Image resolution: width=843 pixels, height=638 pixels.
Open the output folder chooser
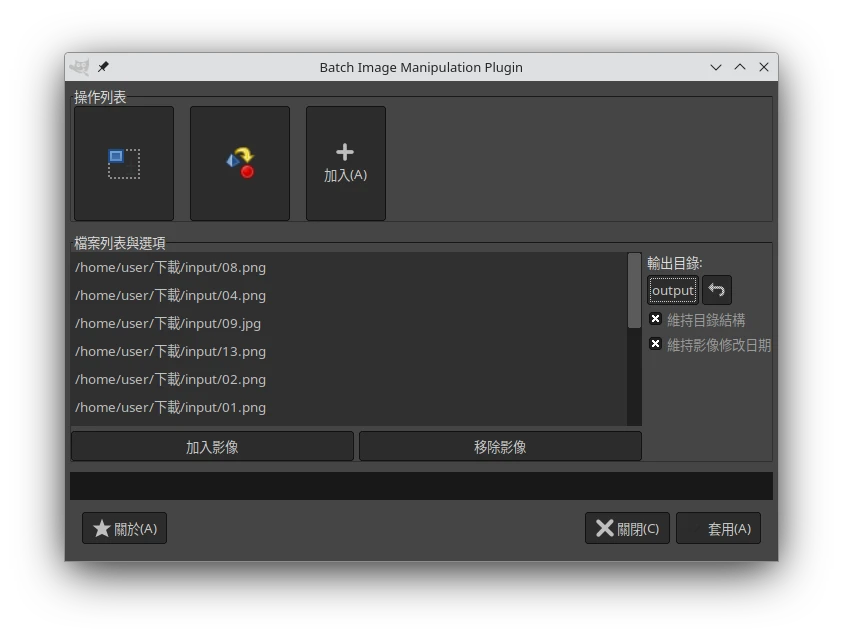672,290
